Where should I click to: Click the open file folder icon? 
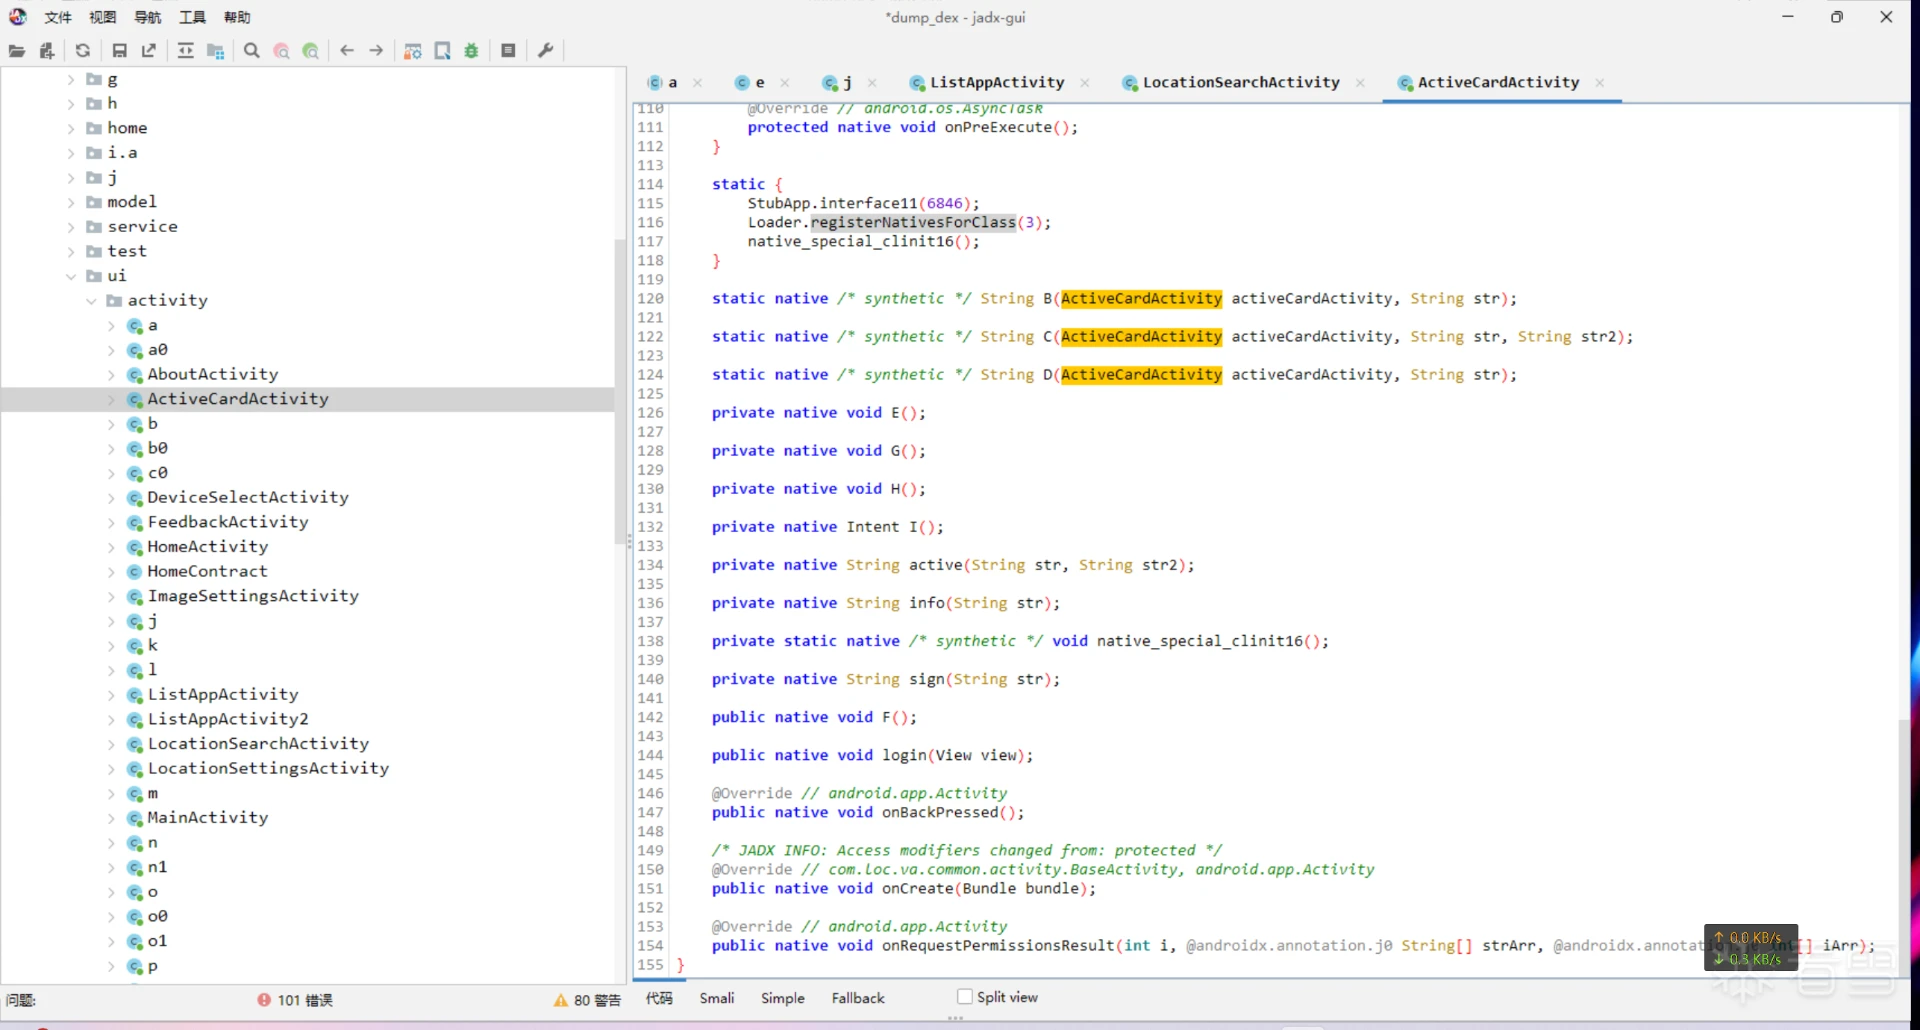click(x=17, y=51)
